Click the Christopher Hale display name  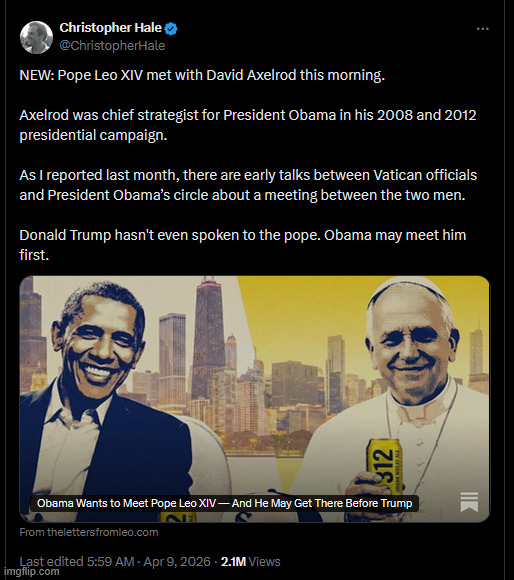[111, 28]
